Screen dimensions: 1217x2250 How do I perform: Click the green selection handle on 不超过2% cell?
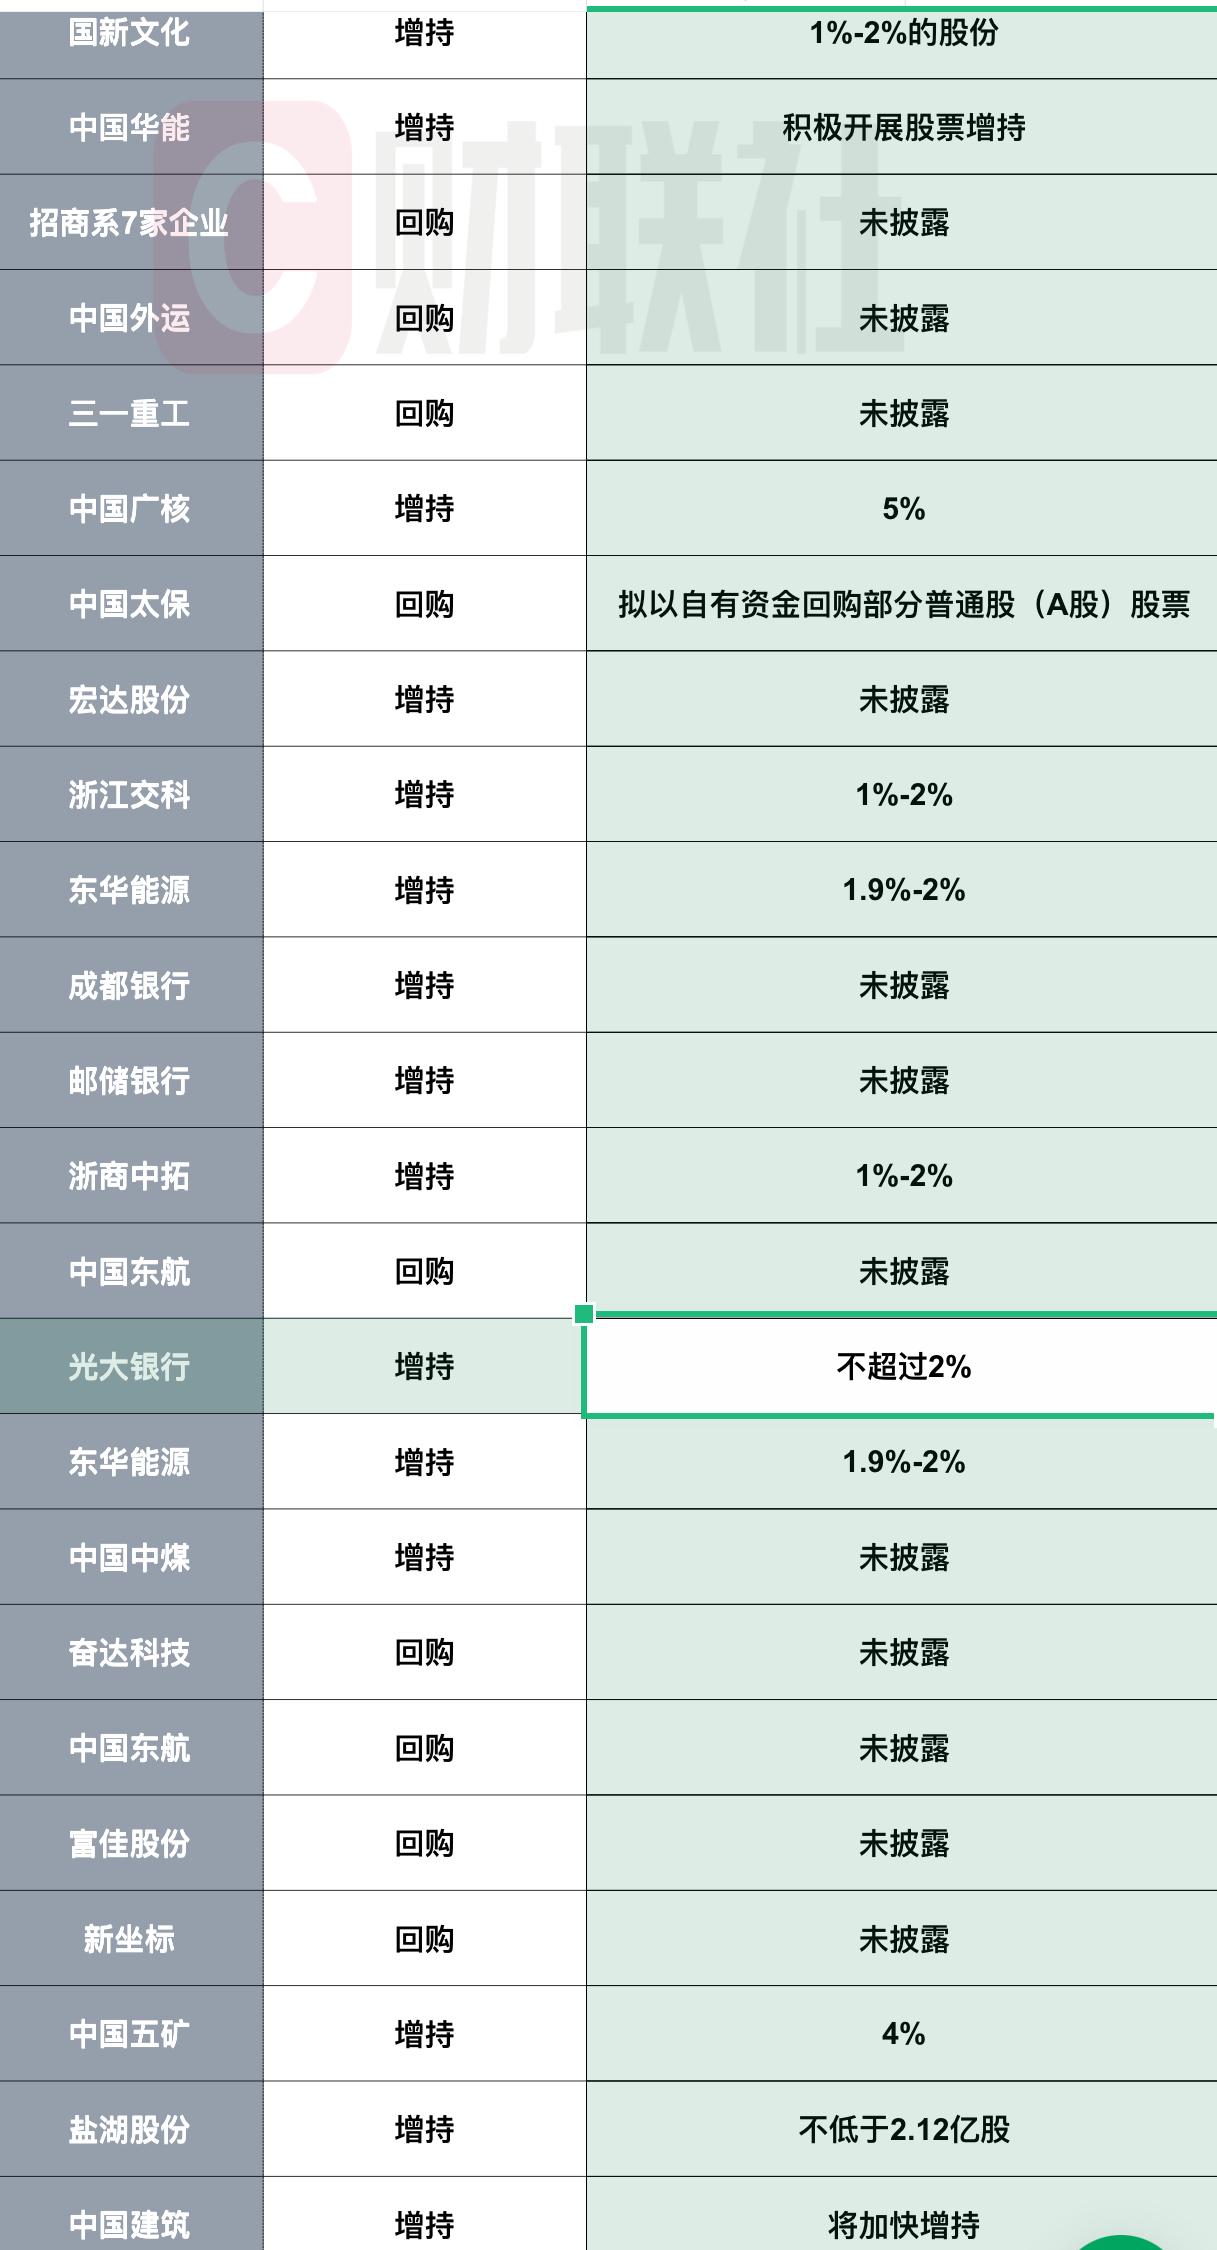click(x=585, y=1314)
